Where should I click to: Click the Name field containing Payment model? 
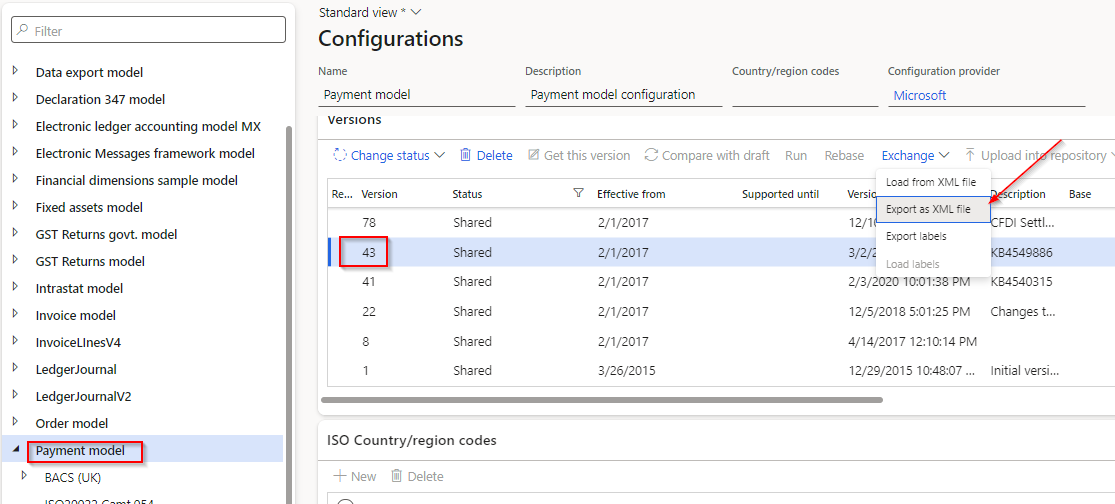tap(416, 95)
